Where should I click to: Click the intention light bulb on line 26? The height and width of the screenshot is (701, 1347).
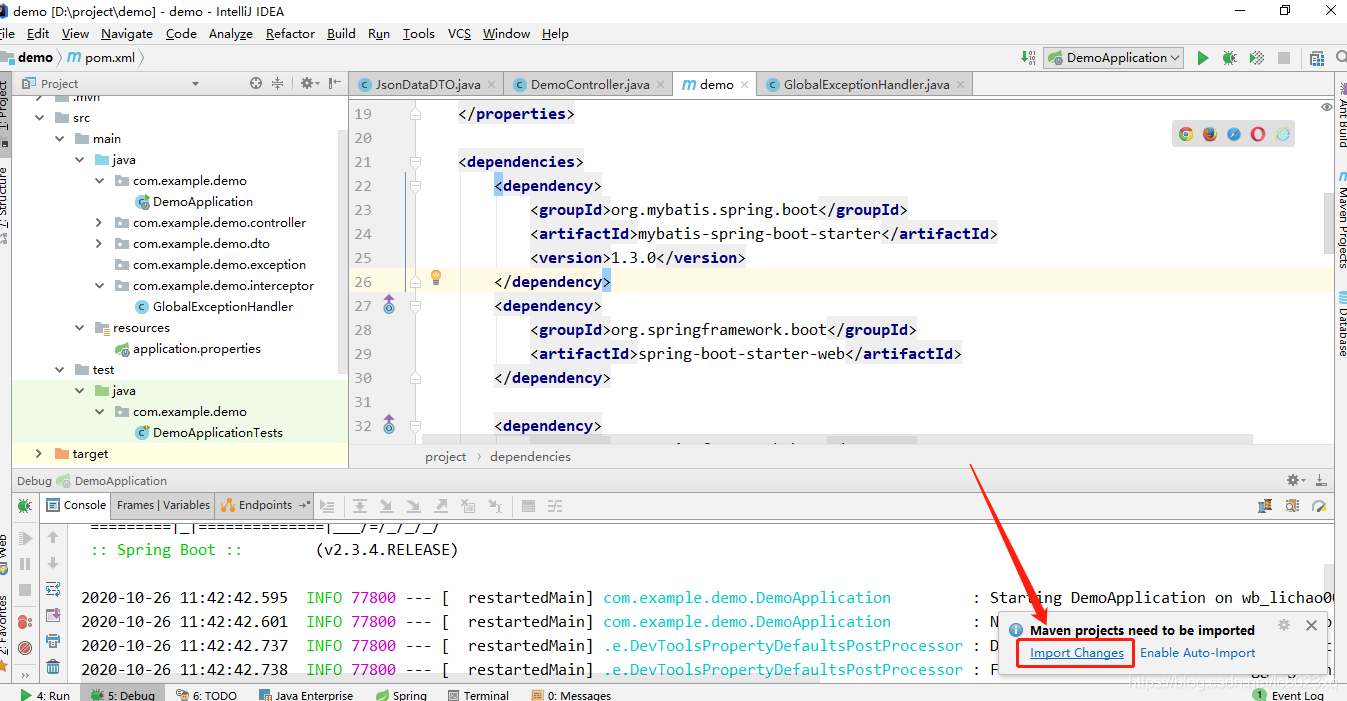436,277
